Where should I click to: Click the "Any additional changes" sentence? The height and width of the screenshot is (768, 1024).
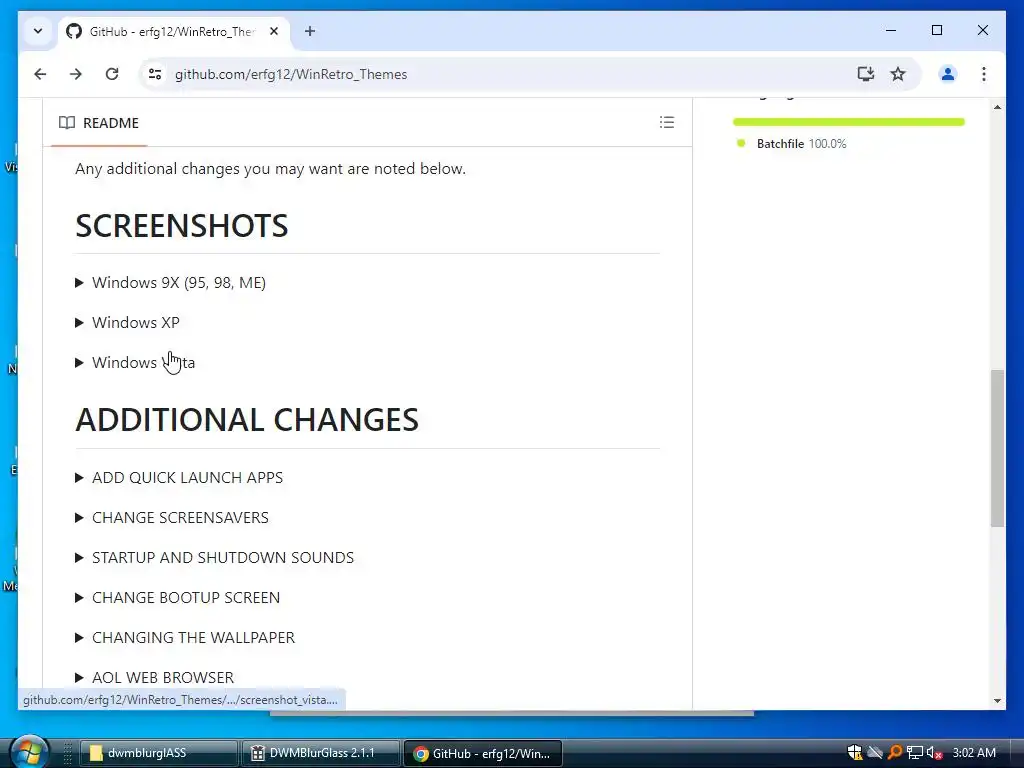pos(270,168)
